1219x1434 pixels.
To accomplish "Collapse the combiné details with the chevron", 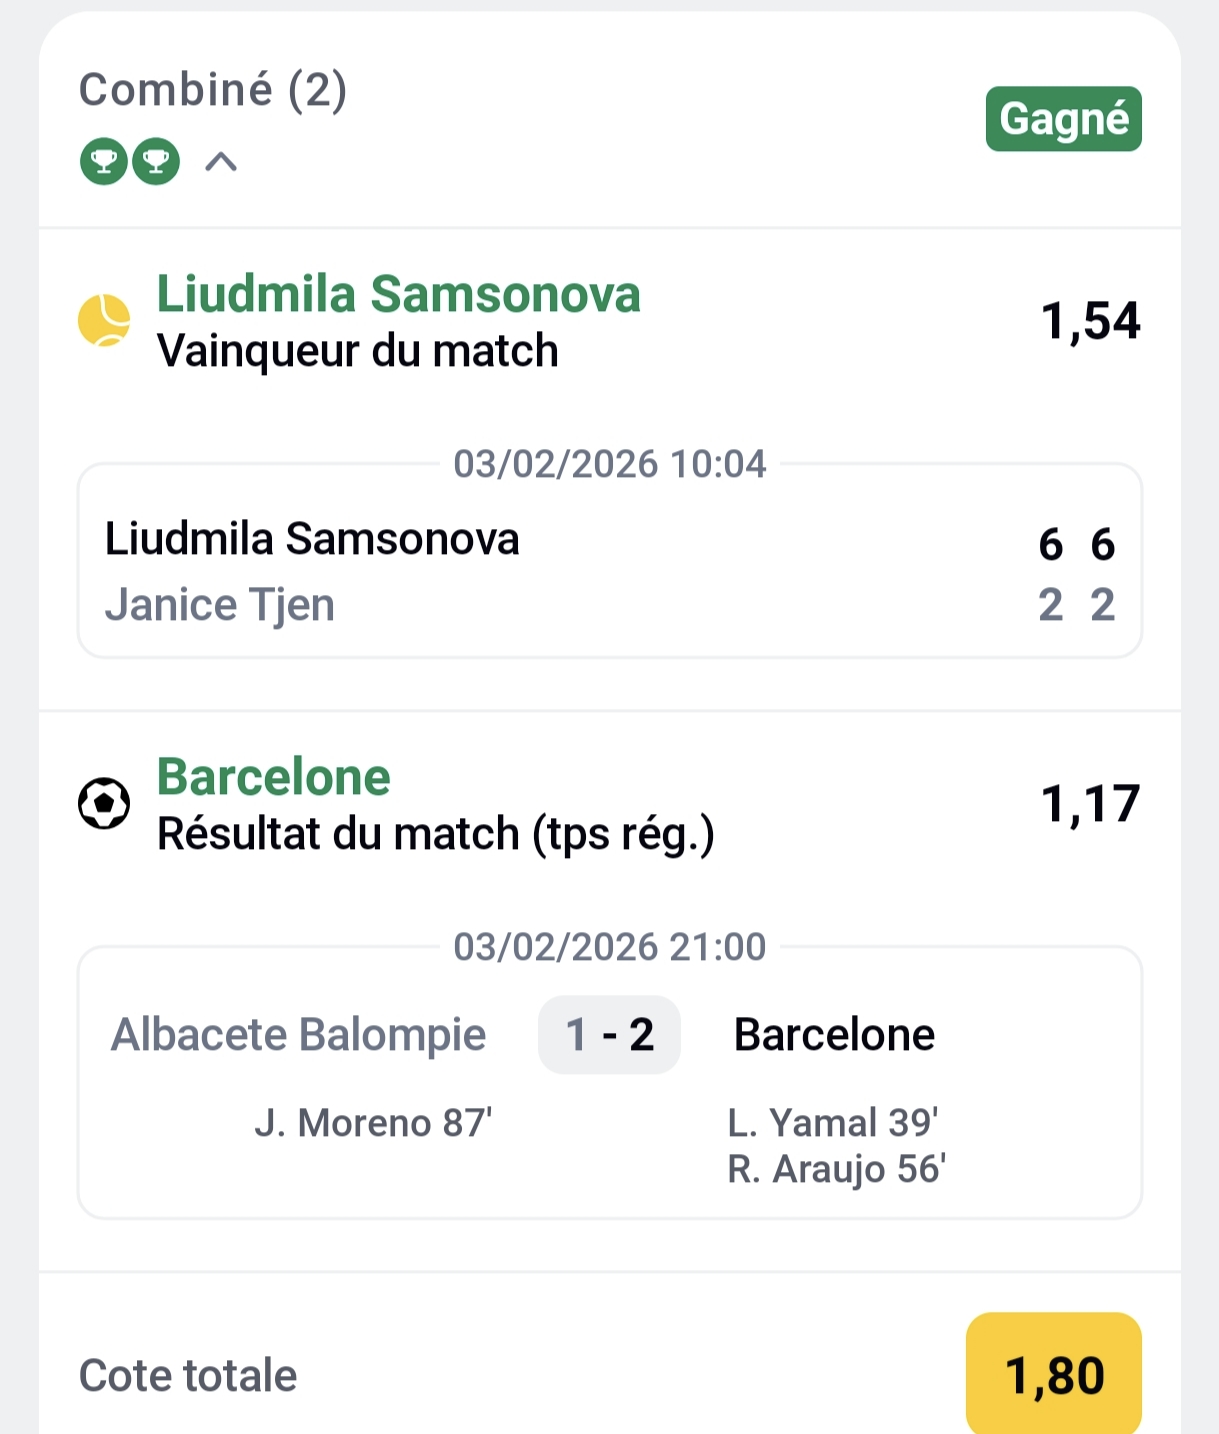I will [219, 162].
